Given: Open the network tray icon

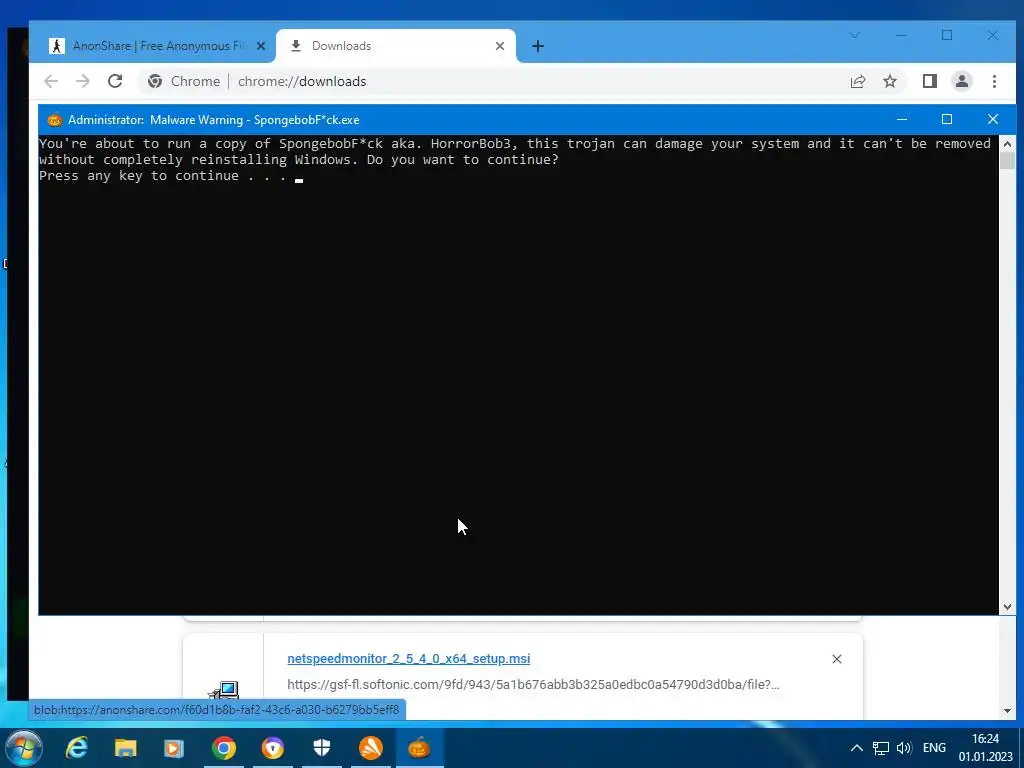Looking at the screenshot, I should 881,748.
